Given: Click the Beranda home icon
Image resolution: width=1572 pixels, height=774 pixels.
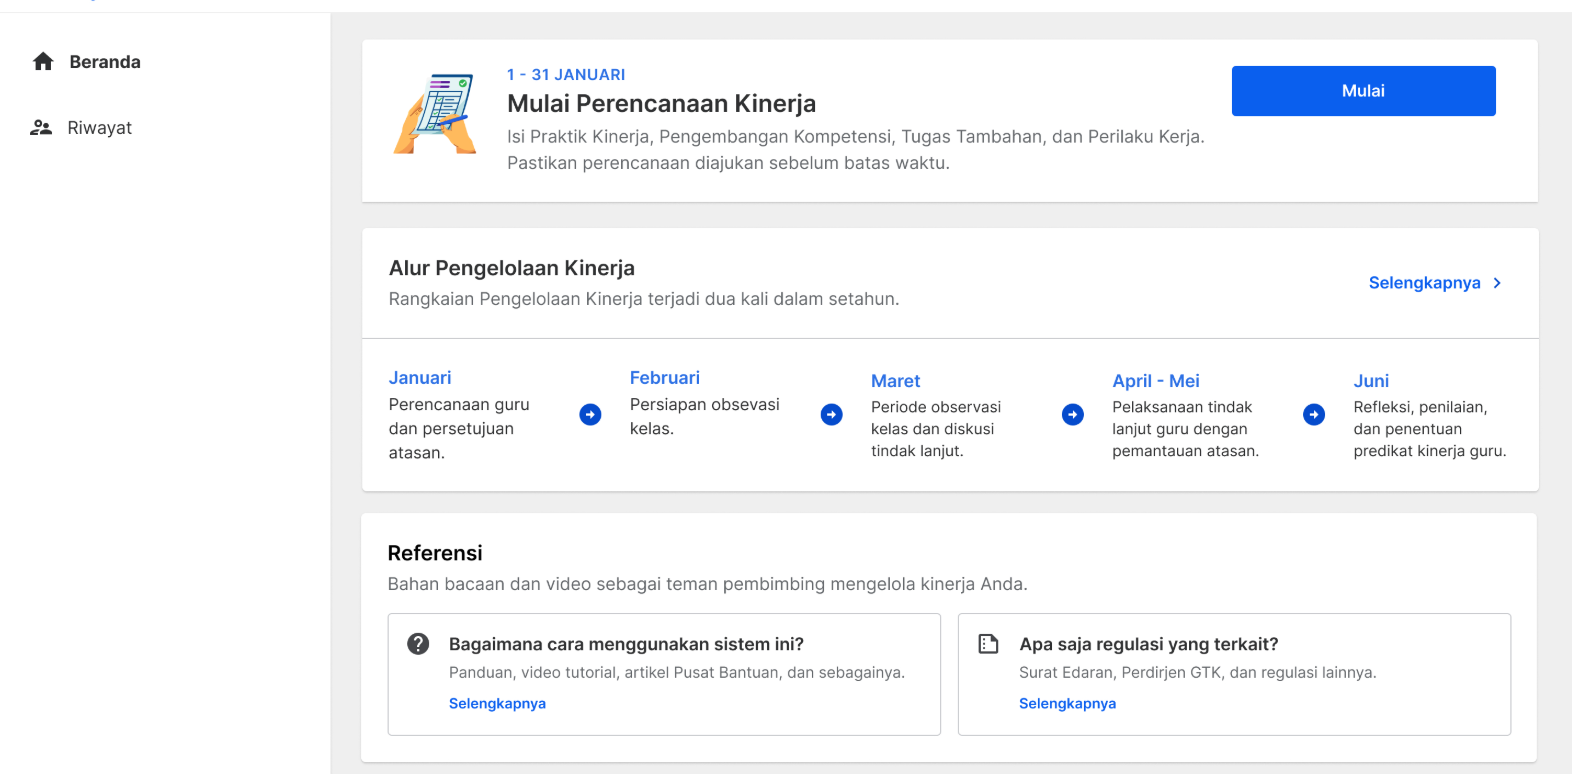Looking at the screenshot, I should [x=43, y=62].
